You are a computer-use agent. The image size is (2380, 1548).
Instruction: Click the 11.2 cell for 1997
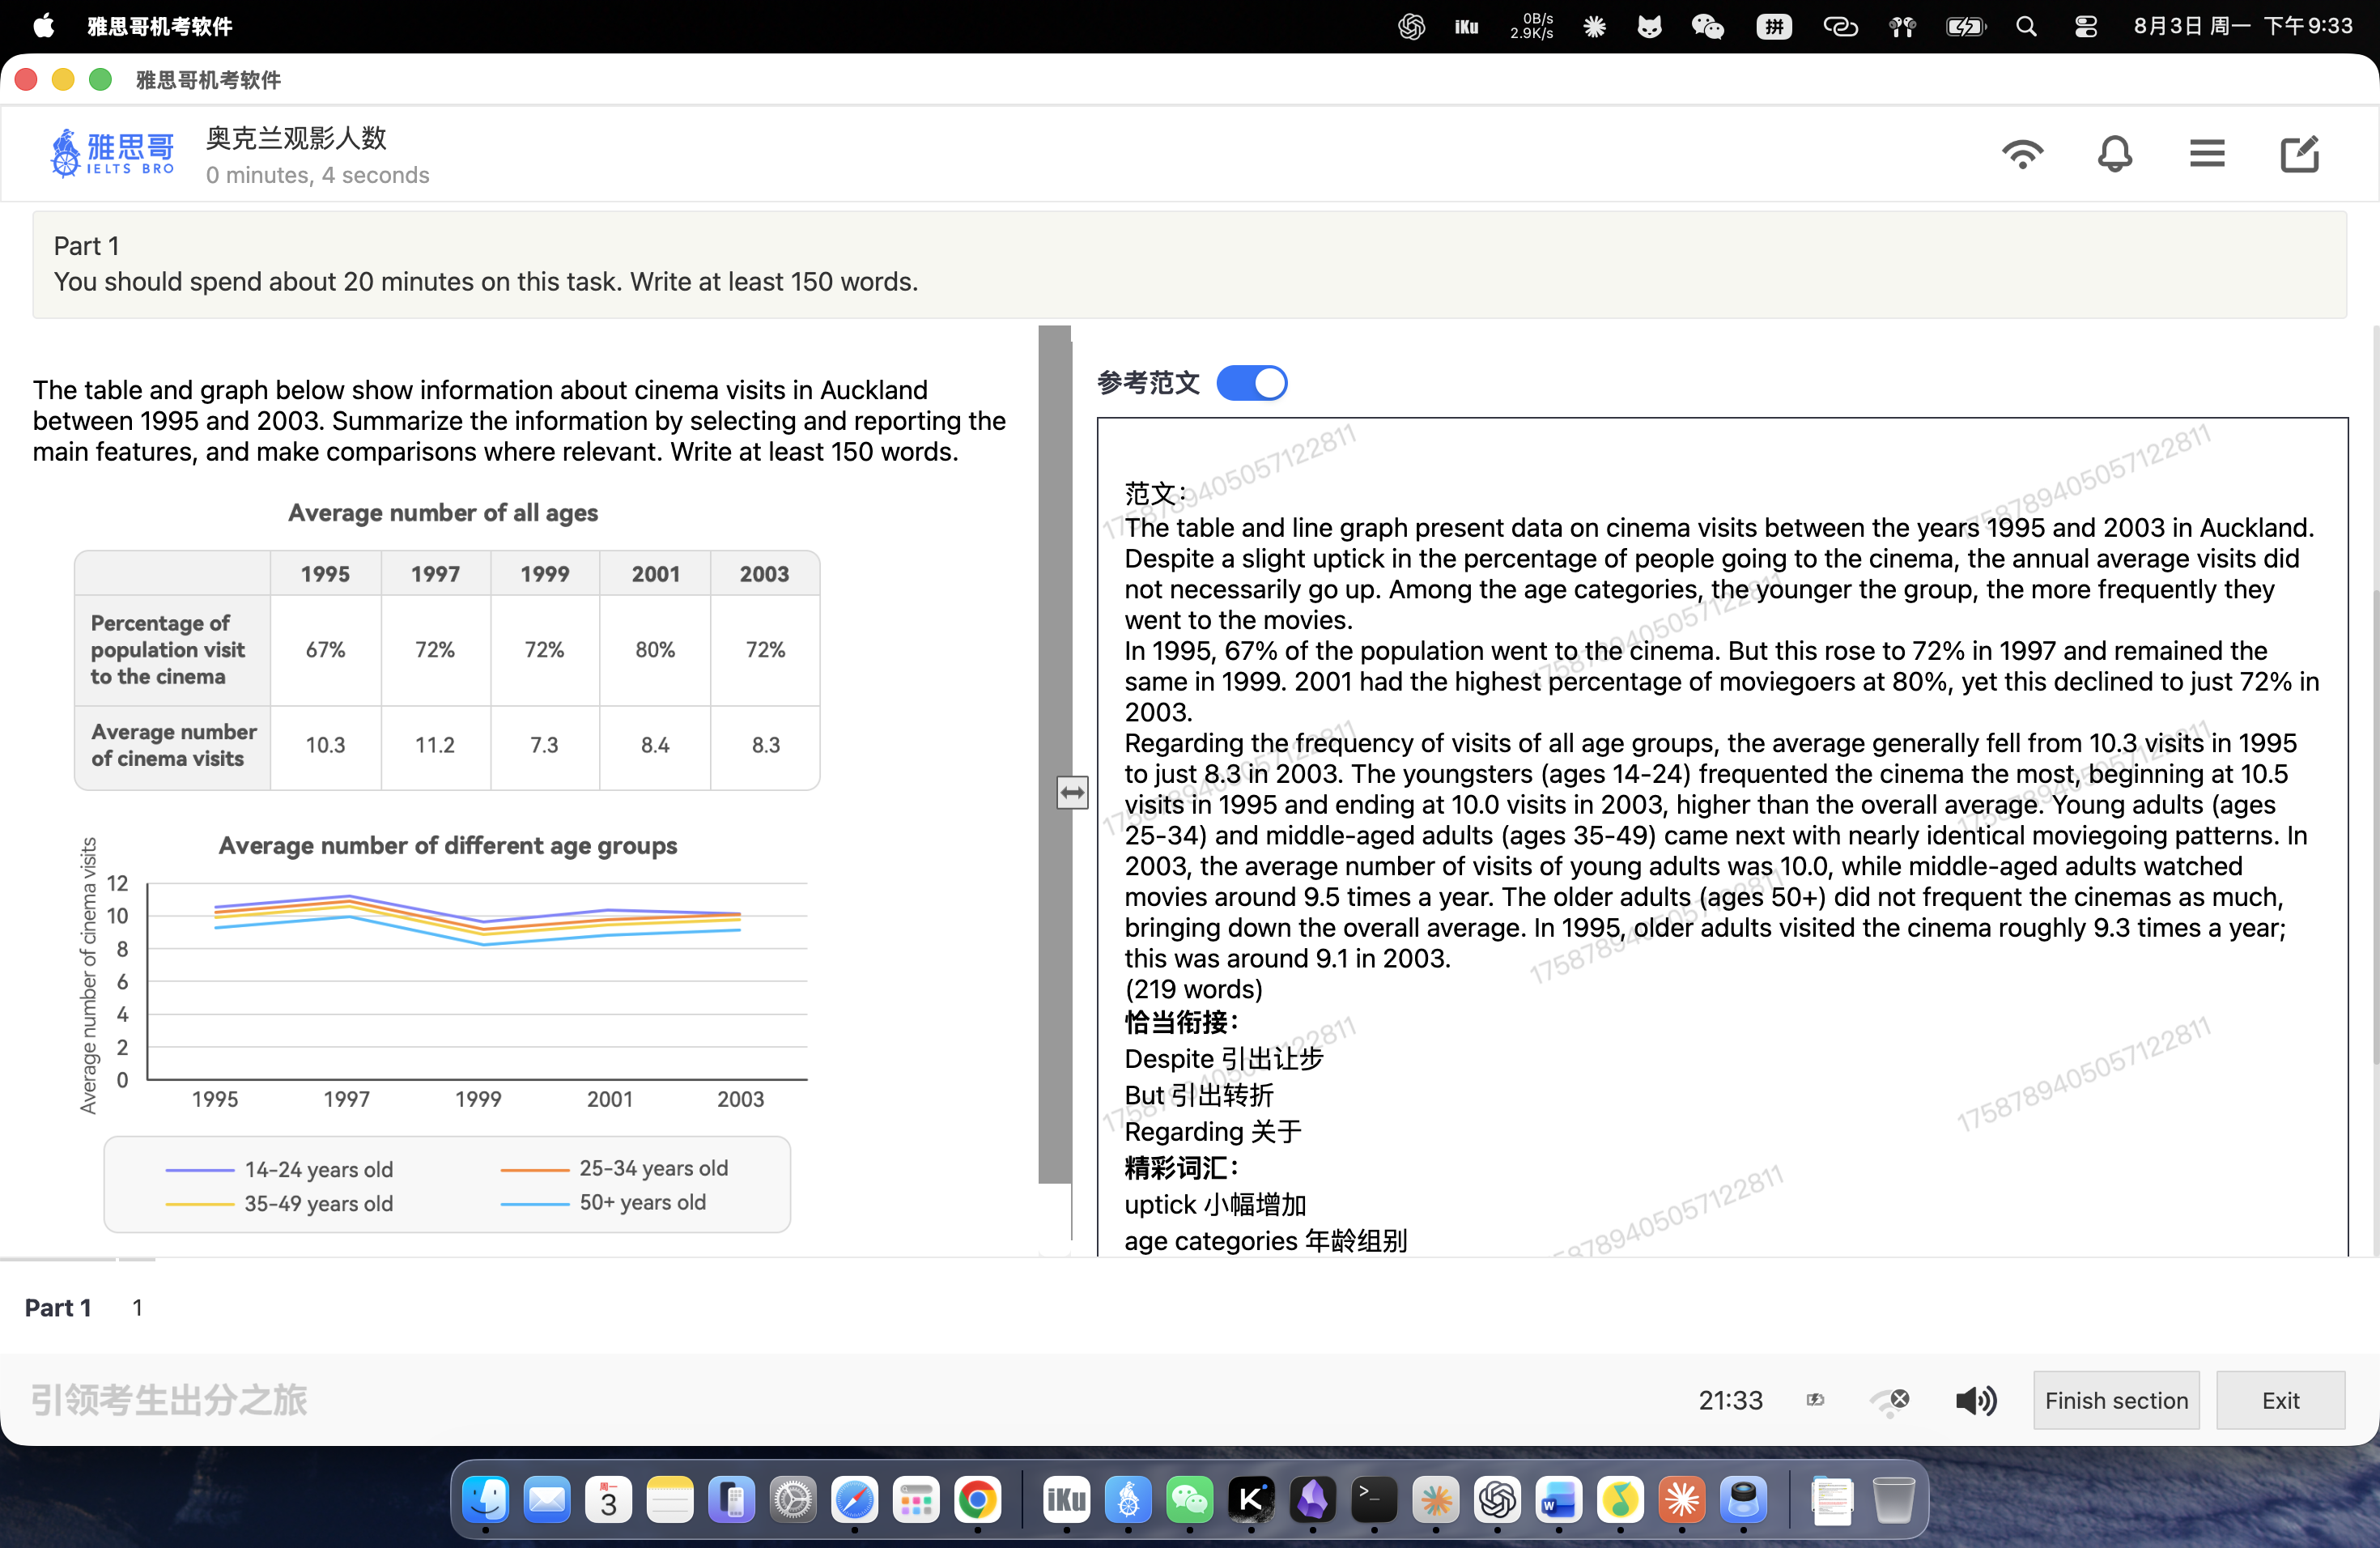(x=435, y=745)
